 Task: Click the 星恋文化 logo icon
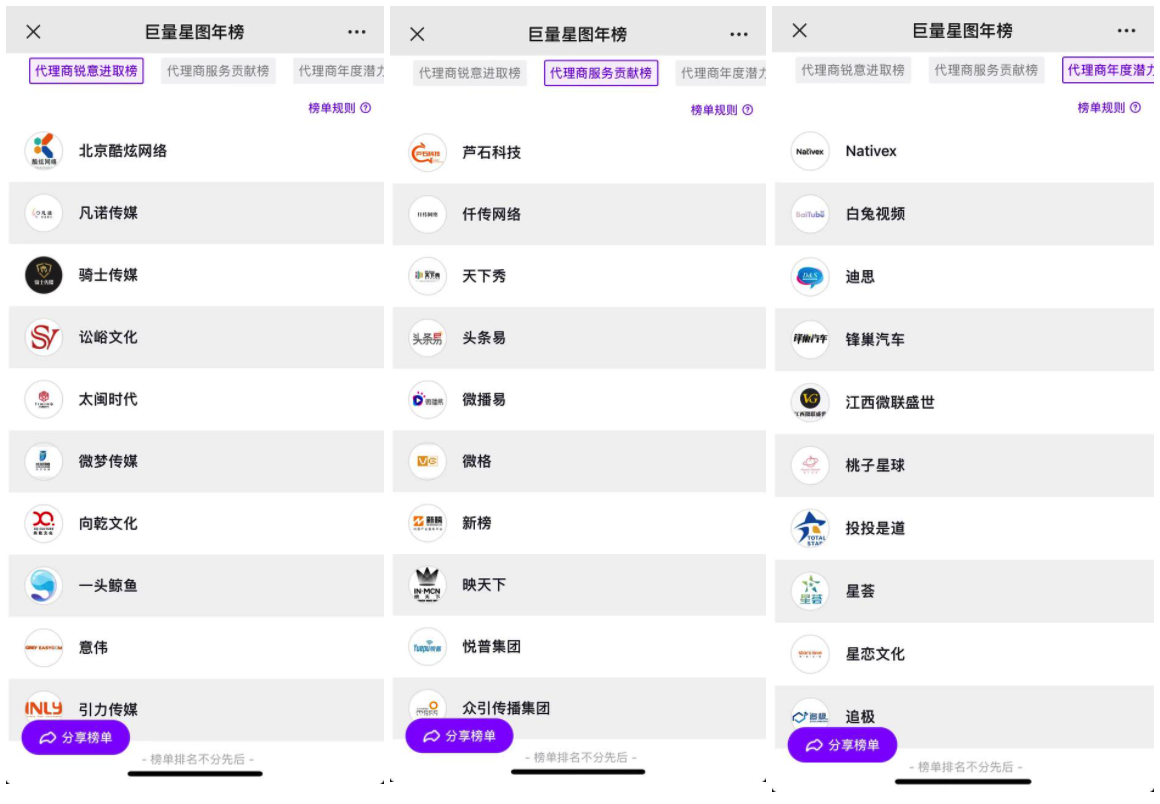point(810,654)
